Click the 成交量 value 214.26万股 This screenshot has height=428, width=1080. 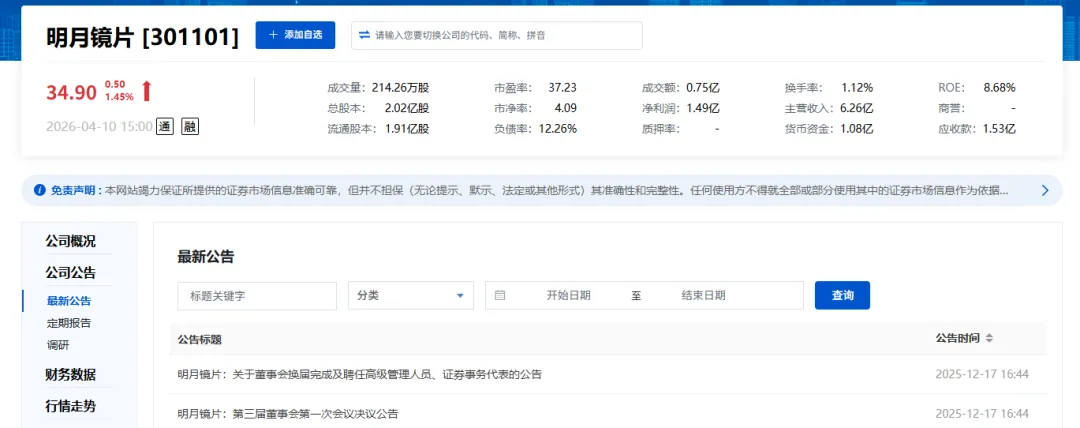[x=400, y=88]
